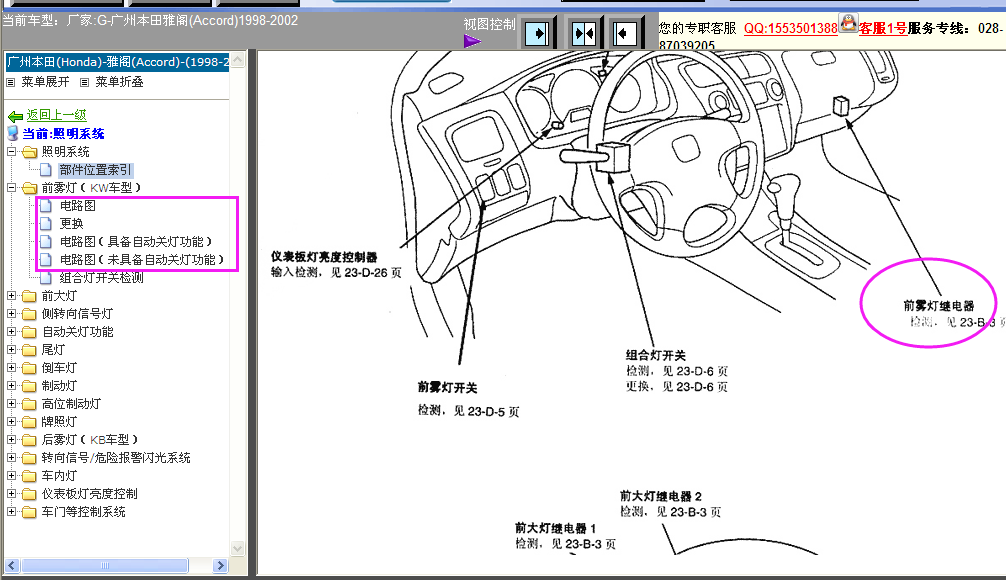
Task: Click 菜单折叠 text button
Action: click(119, 82)
